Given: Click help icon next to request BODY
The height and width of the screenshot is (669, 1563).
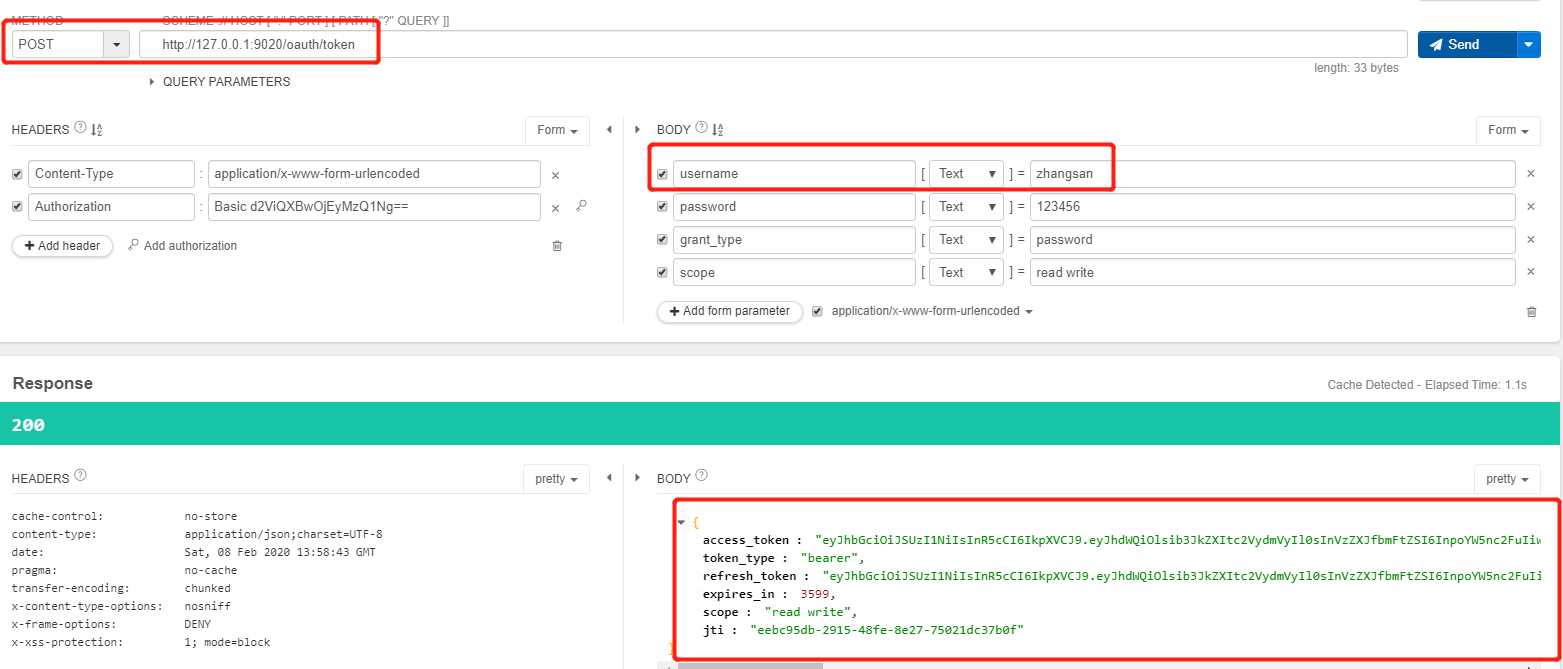Looking at the screenshot, I should pos(702,129).
